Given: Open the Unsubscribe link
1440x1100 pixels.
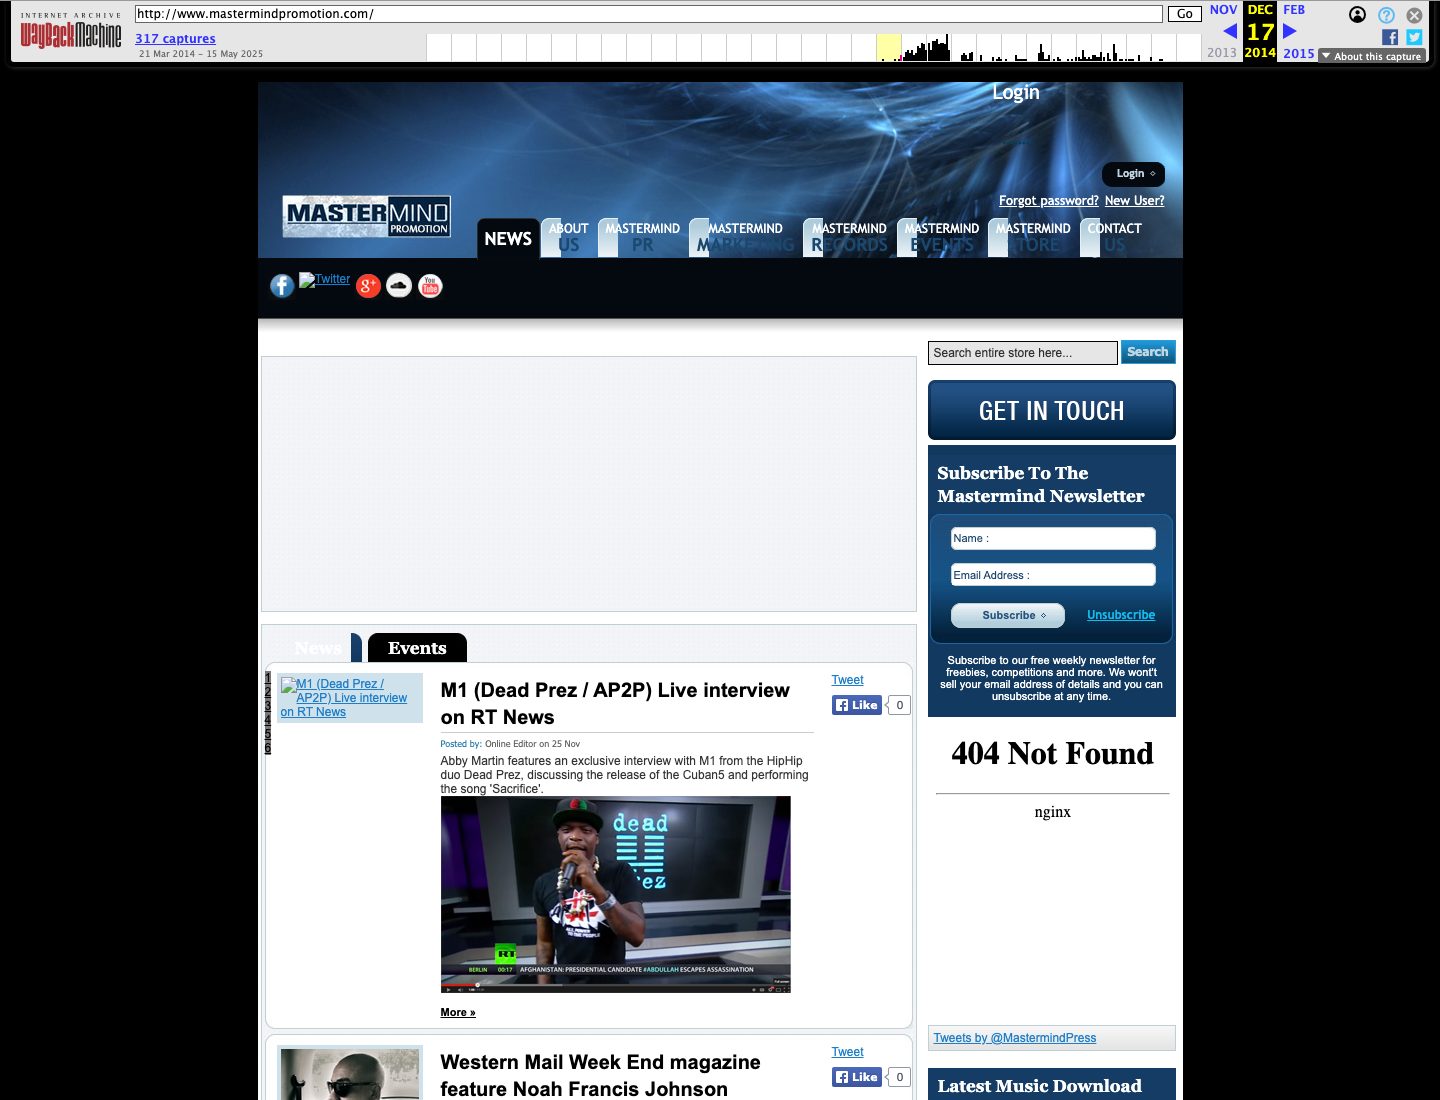Looking at the screenshot, I should 1121,615.
